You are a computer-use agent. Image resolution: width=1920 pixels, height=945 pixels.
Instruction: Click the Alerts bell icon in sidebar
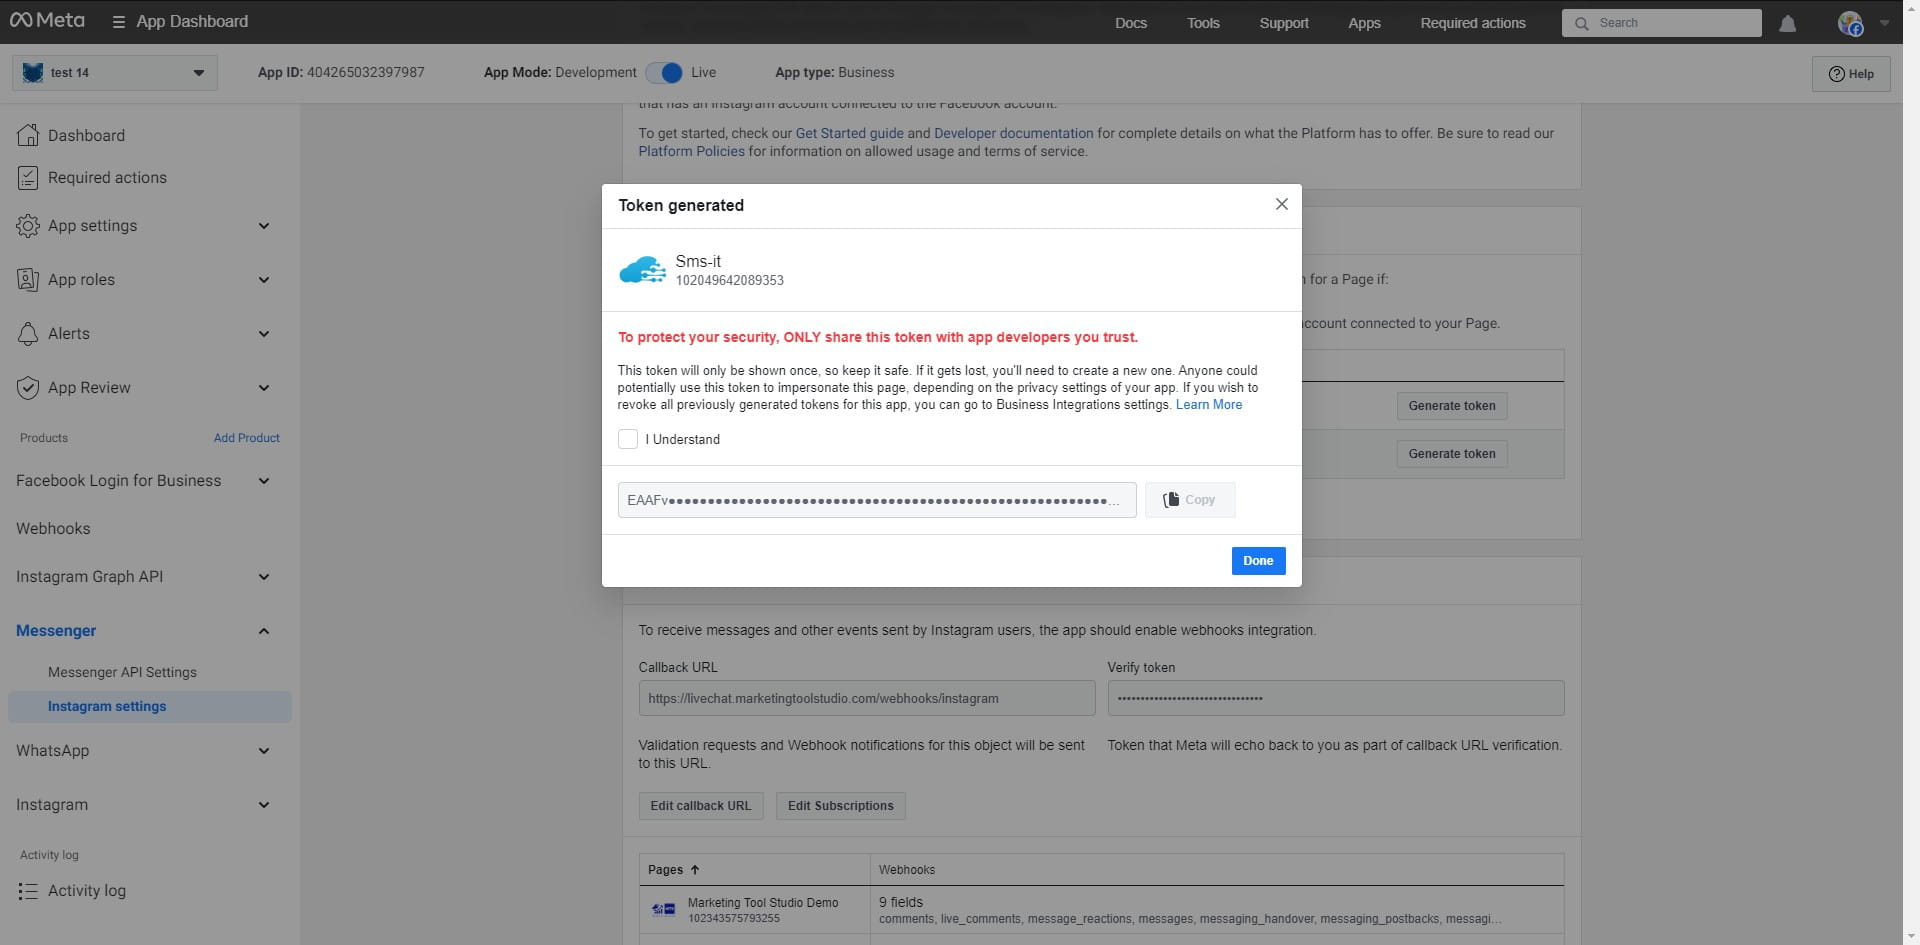28,334
